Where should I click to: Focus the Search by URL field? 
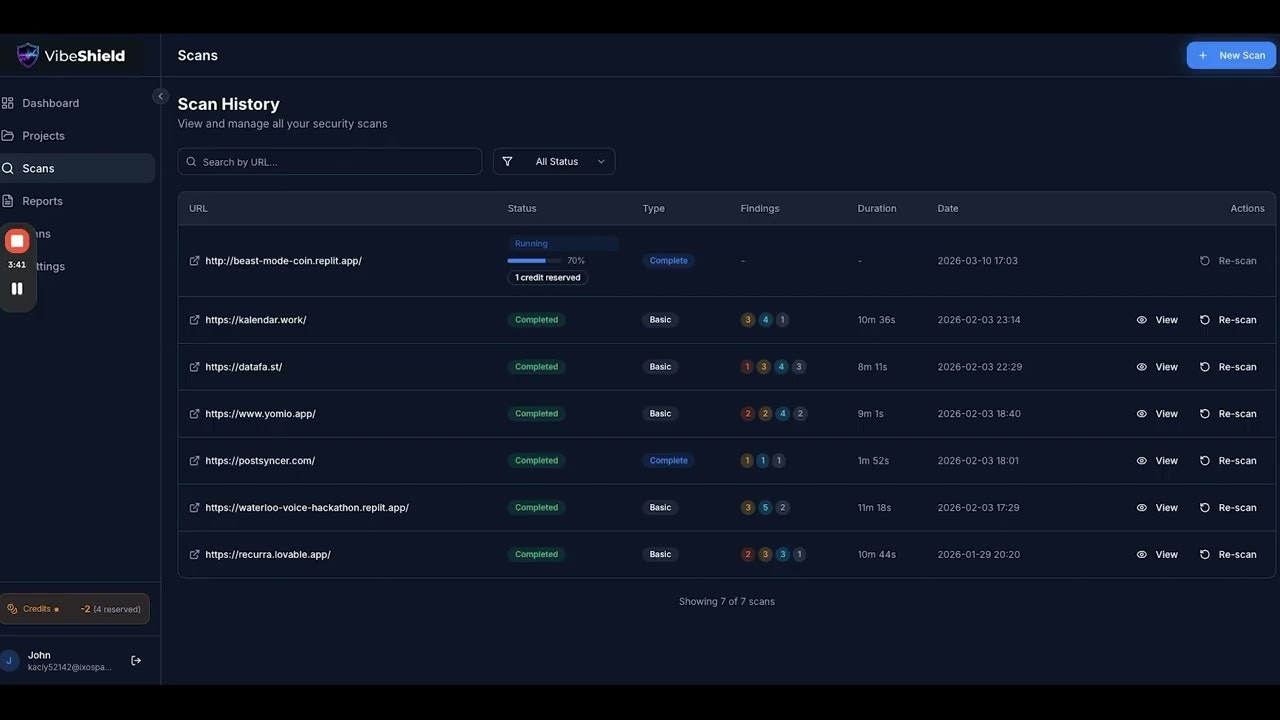(330, 162)
